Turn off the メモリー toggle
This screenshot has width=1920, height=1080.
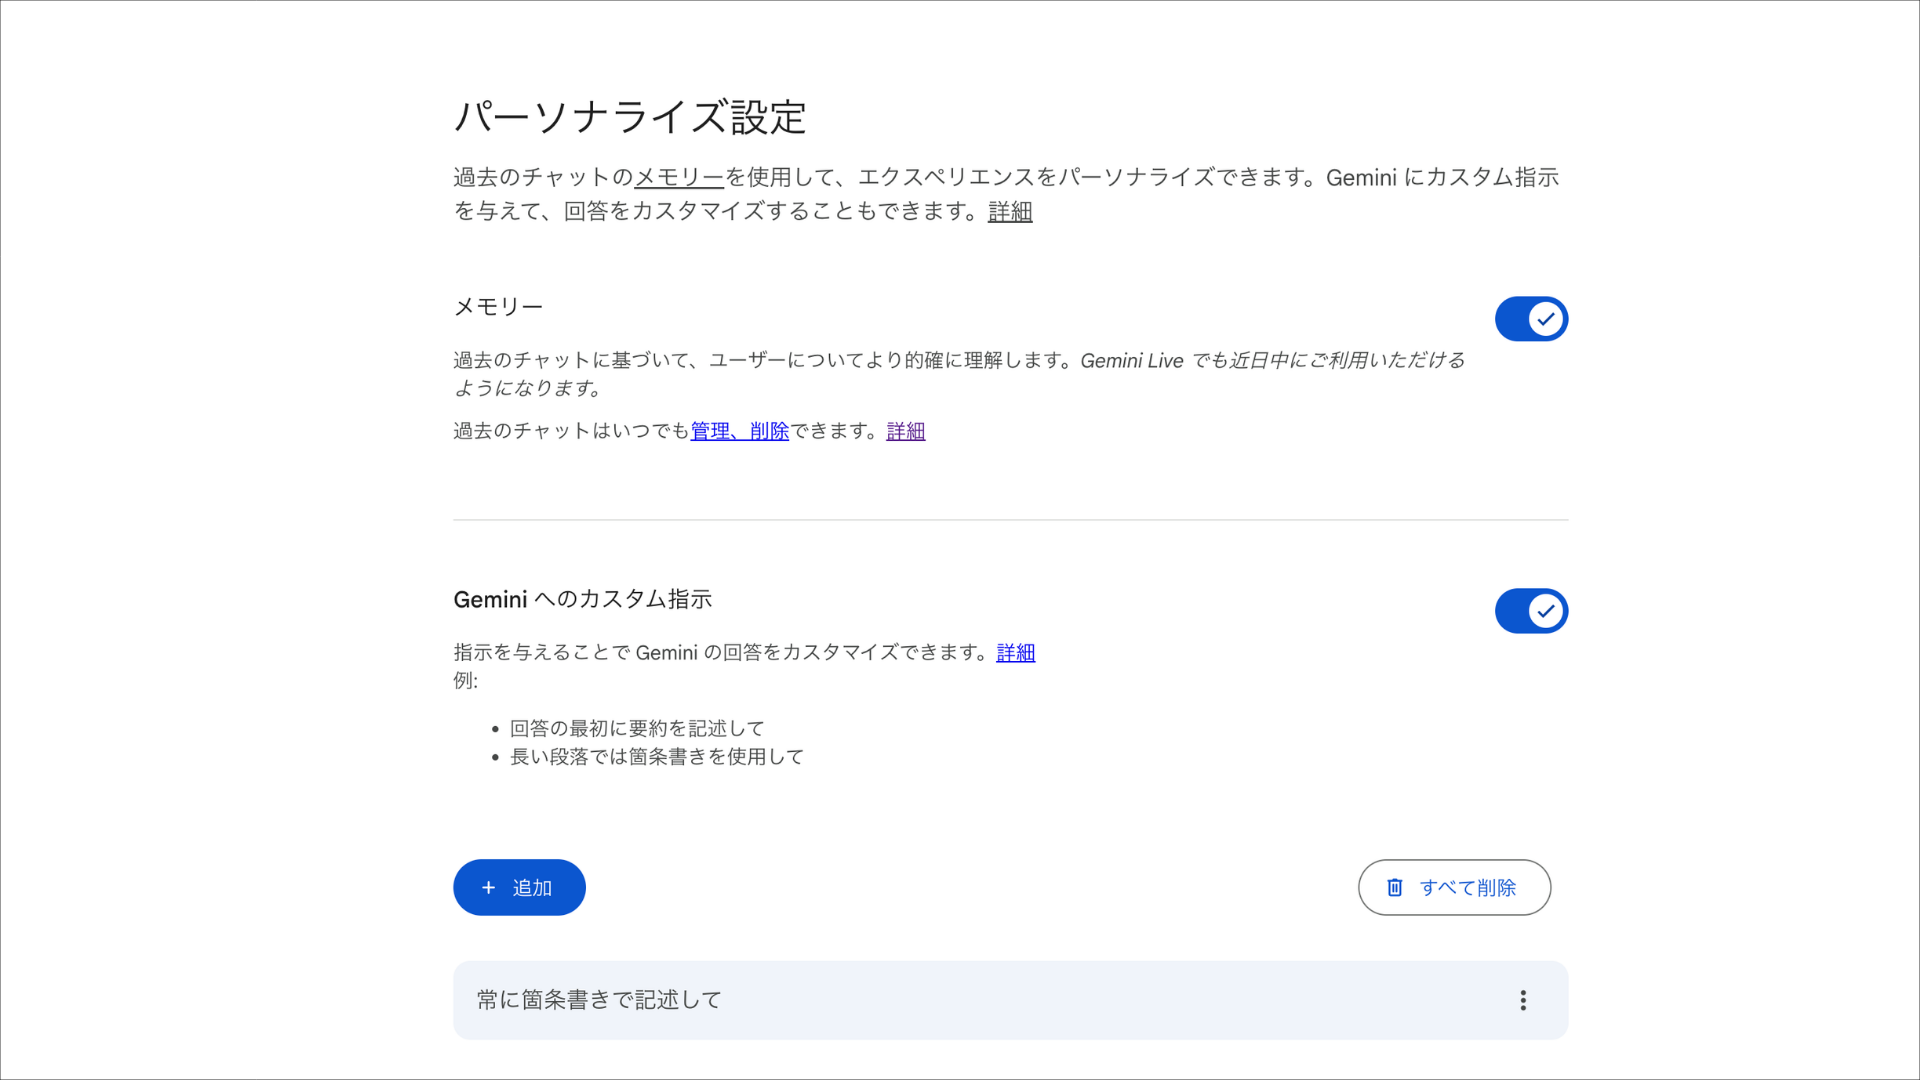[1531, 319]
